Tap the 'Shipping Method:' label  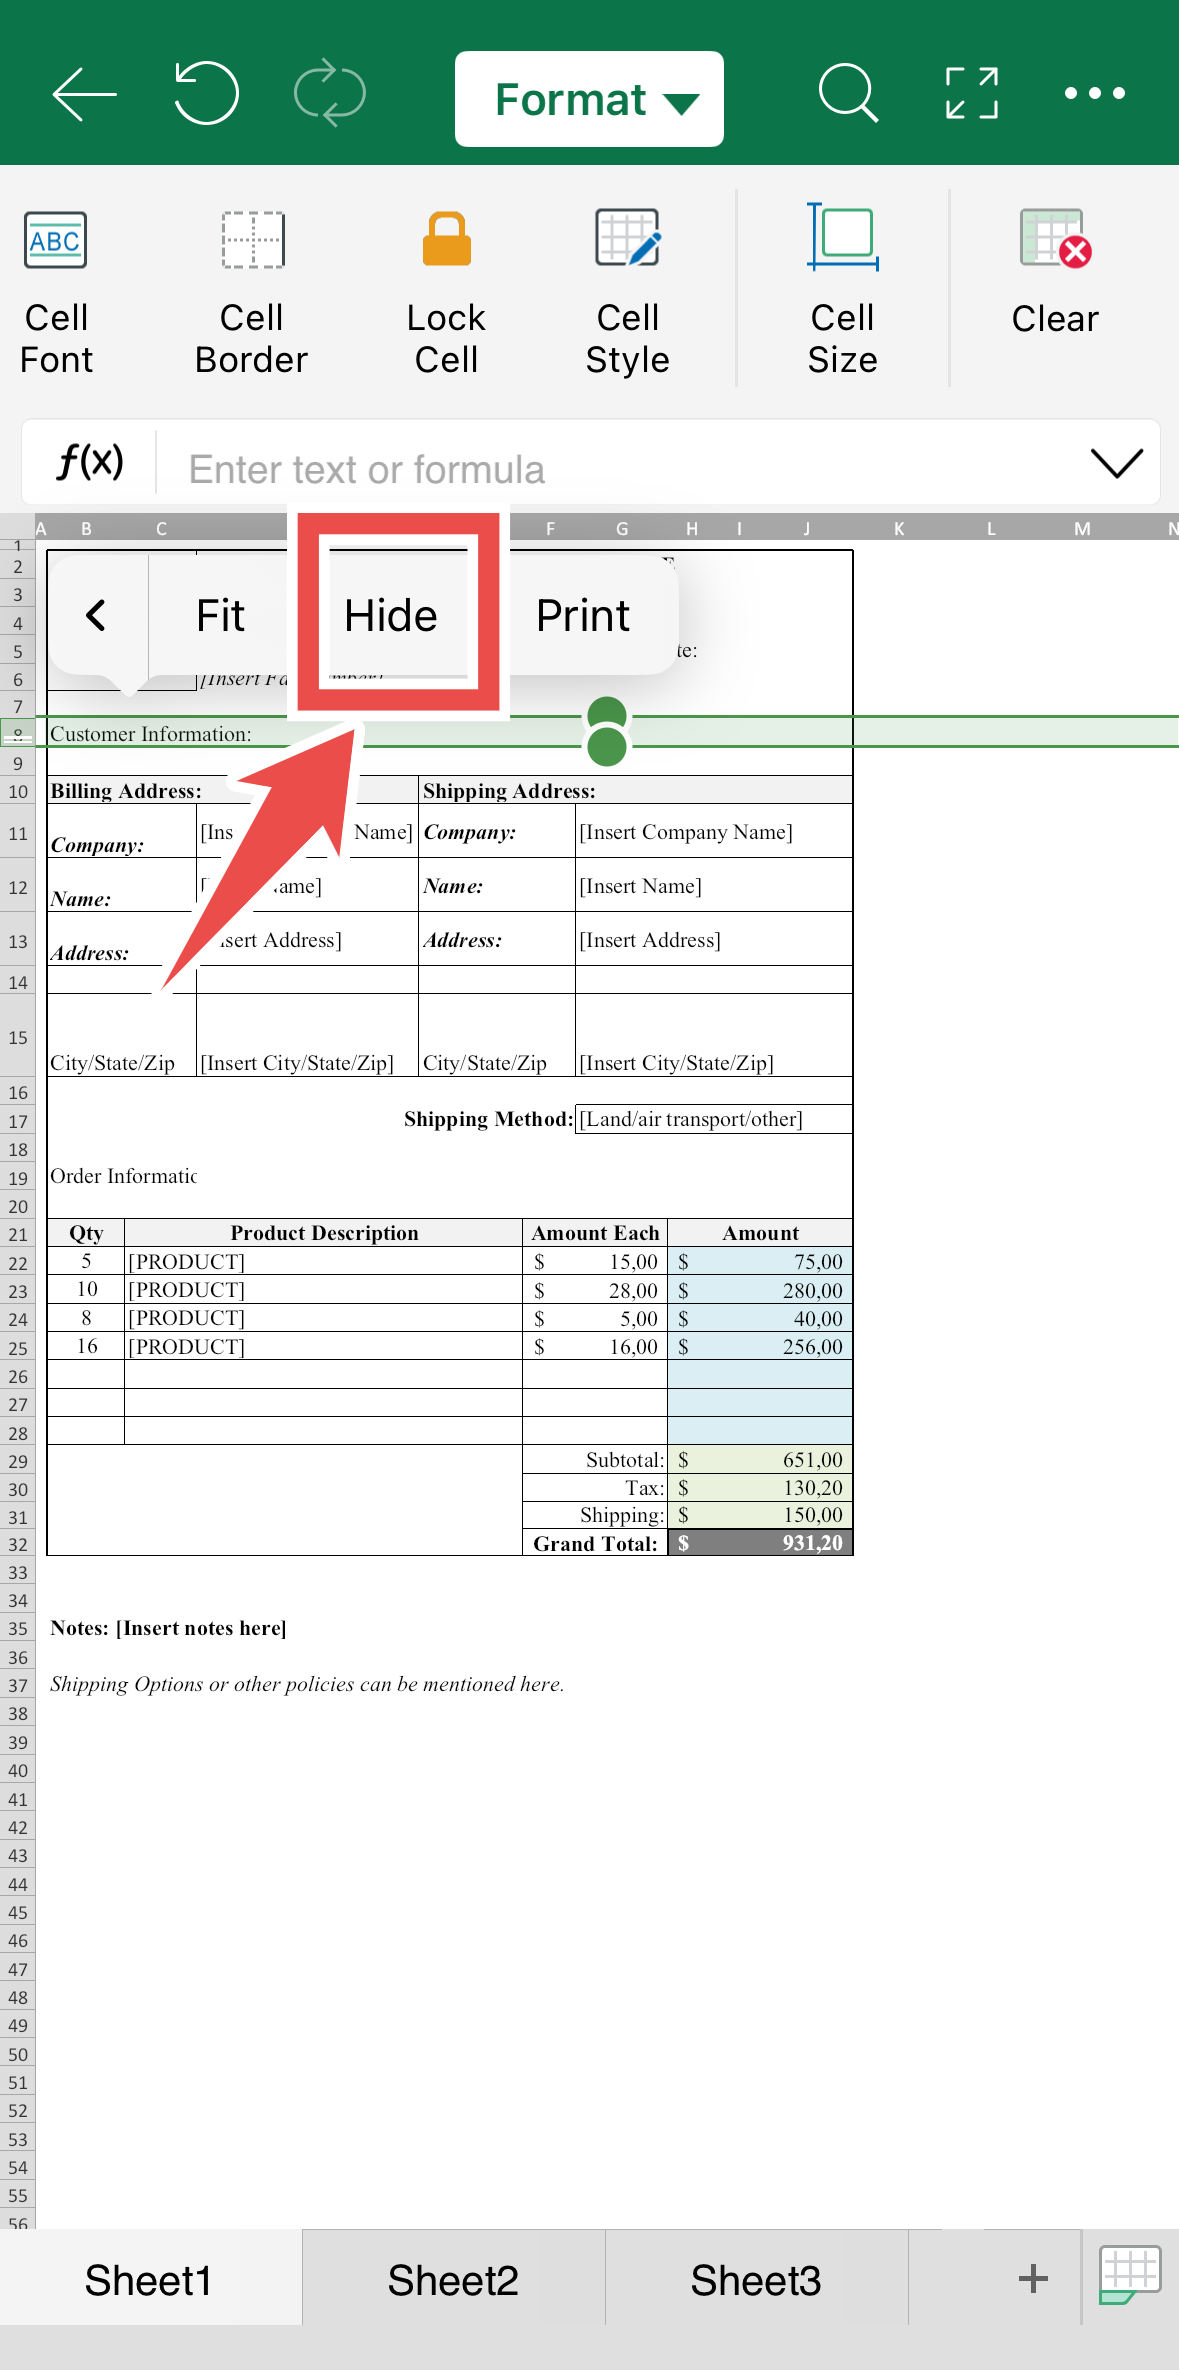pyautogui.click(x=488, y=1119)
